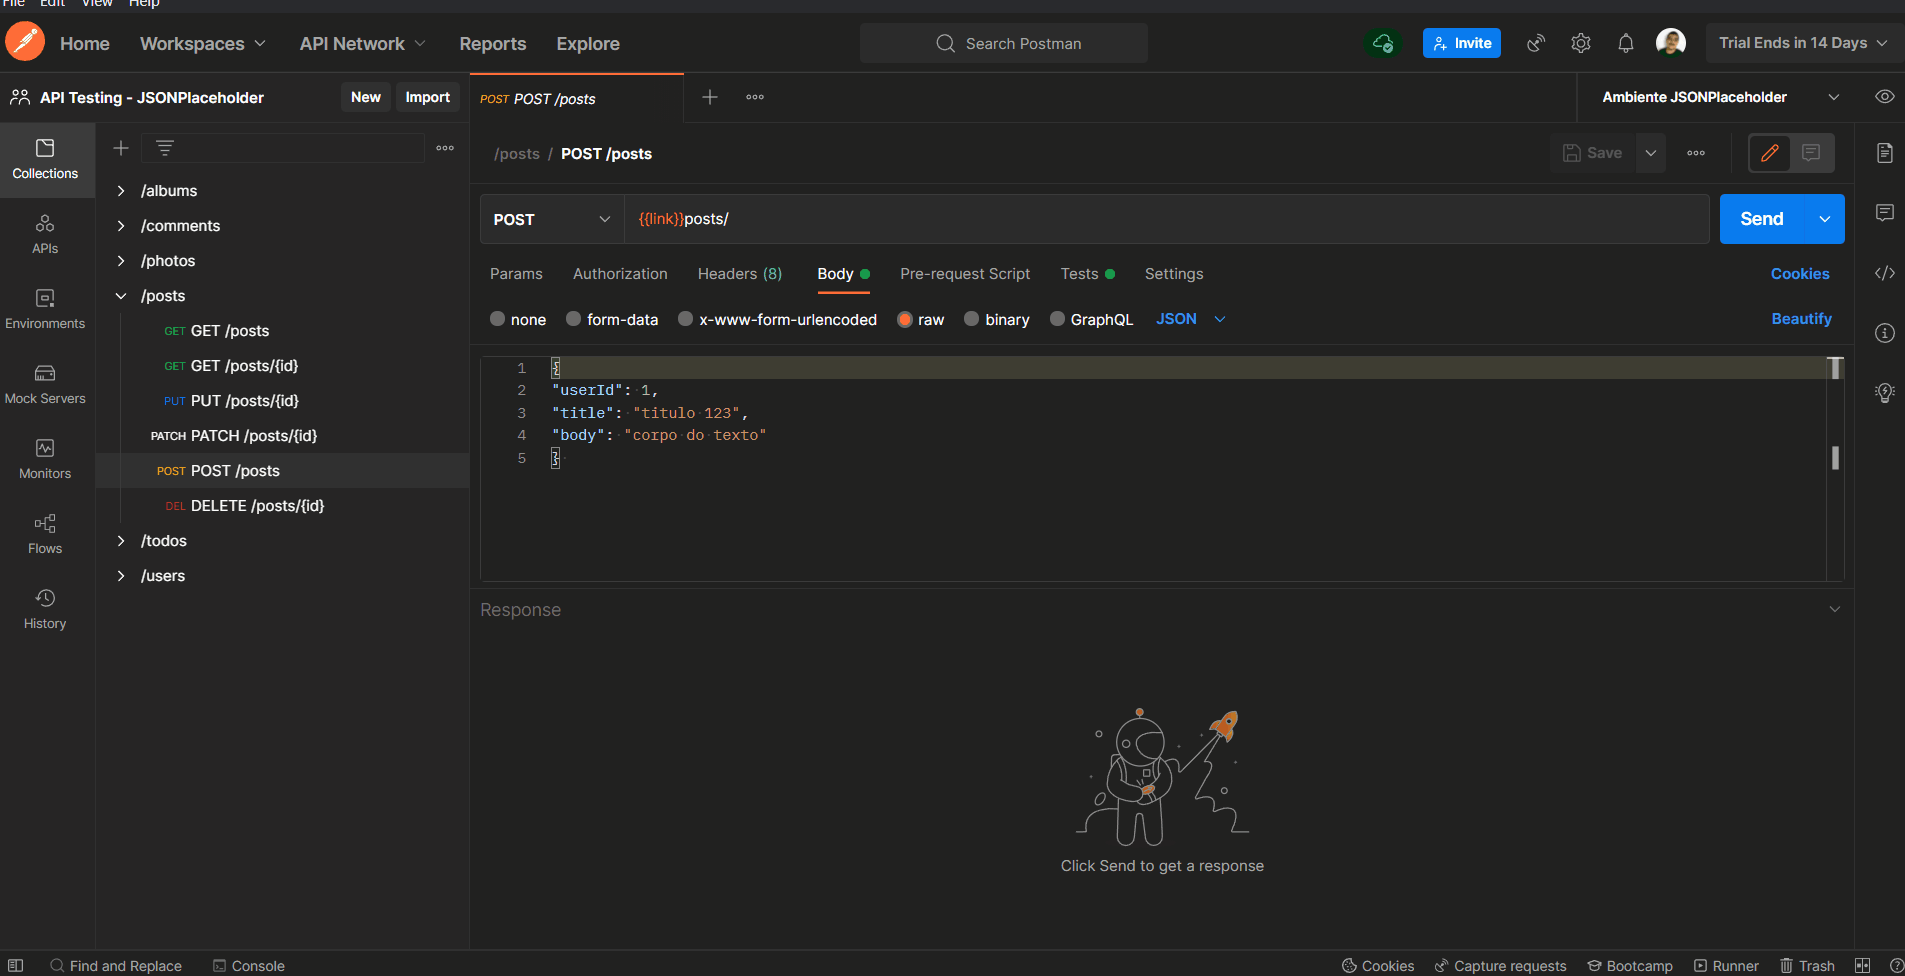1905x976 pixels.
Task: Switch to the Headers tab
Action: click(739, 274)
